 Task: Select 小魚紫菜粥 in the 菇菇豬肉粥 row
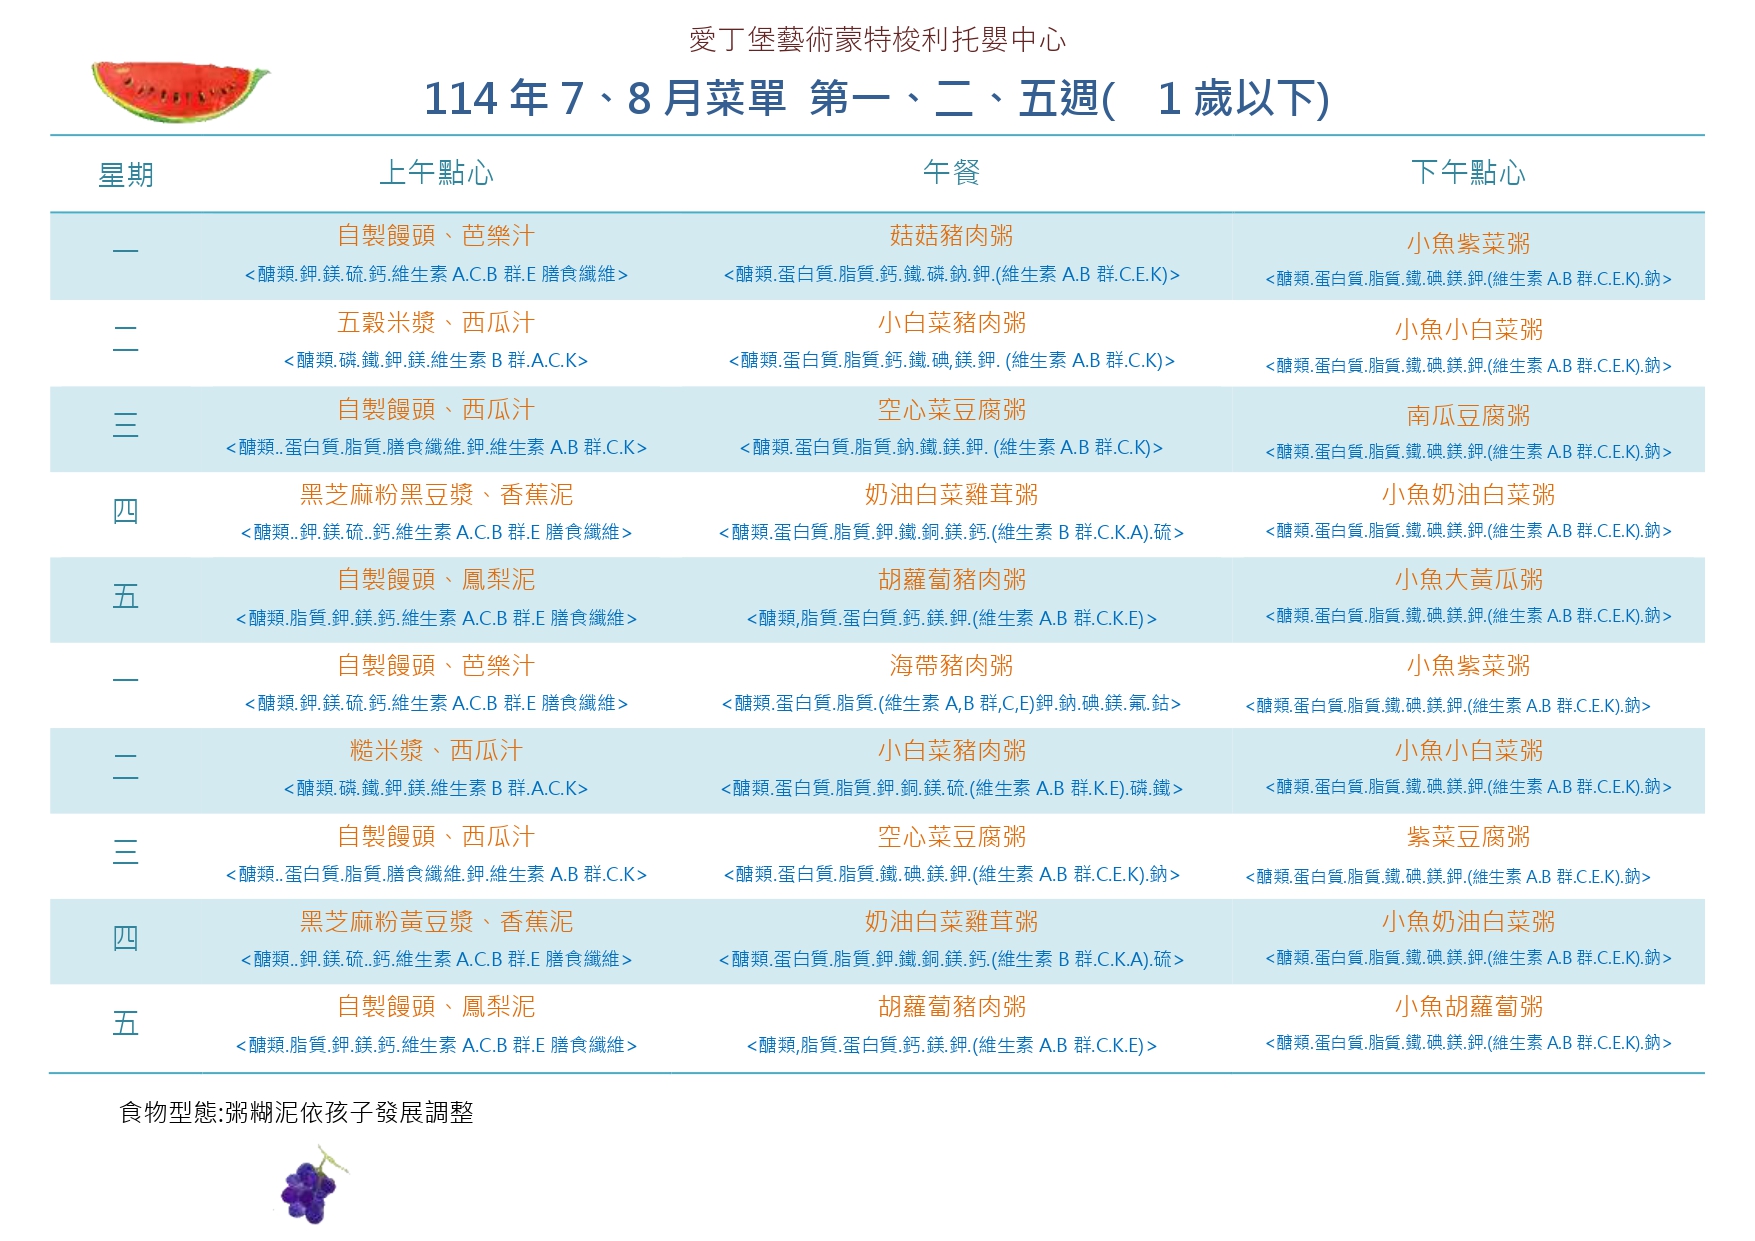point(1468,244)
